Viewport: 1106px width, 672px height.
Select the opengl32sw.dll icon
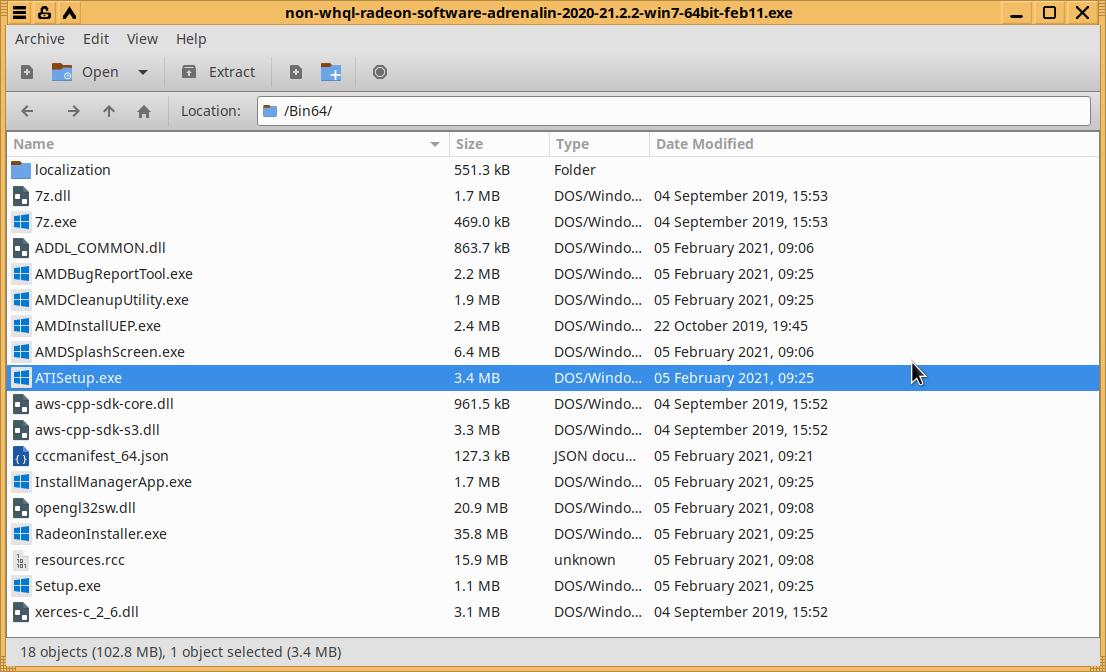coord(21,508)
